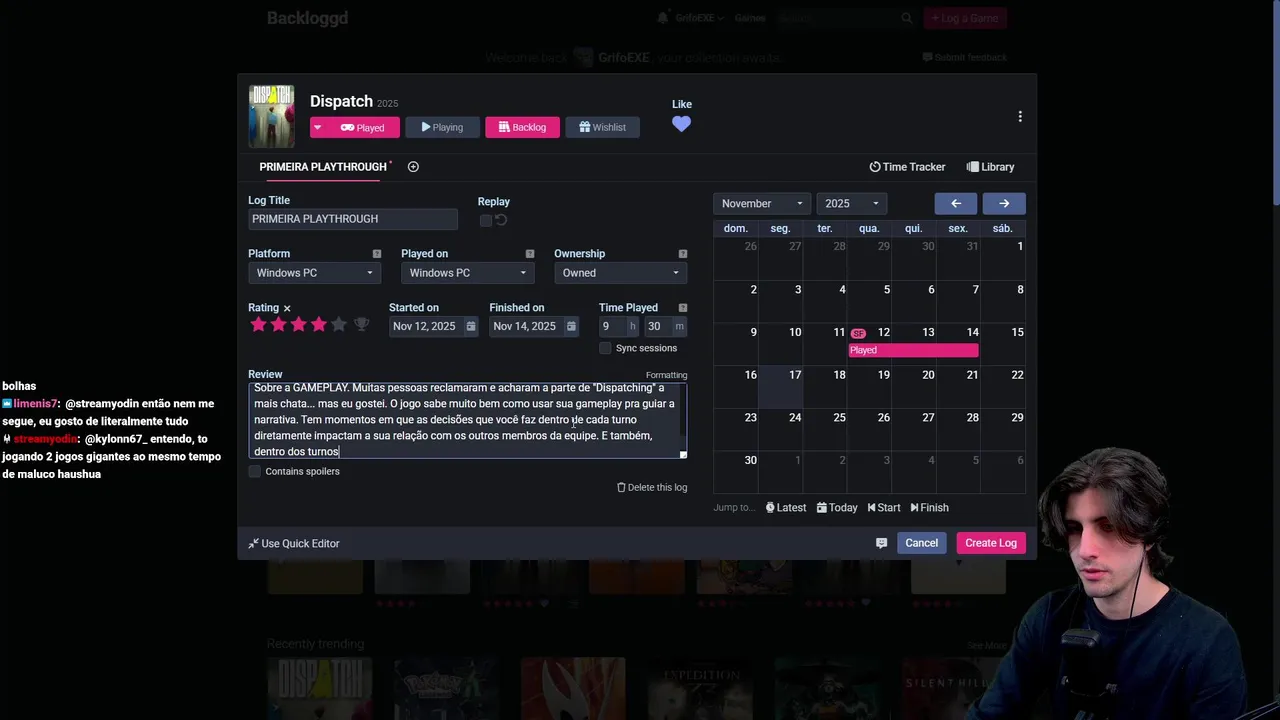Toggle the Wishlist status button

pyautogui.click(x=602, y=127)
